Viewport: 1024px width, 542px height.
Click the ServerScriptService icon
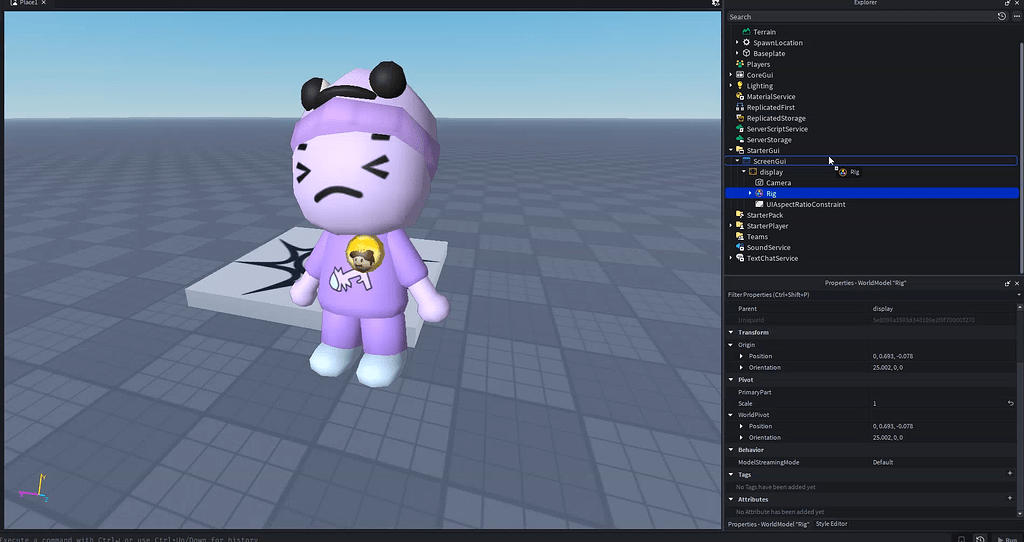pyautogui.click(x=740, y=129)
